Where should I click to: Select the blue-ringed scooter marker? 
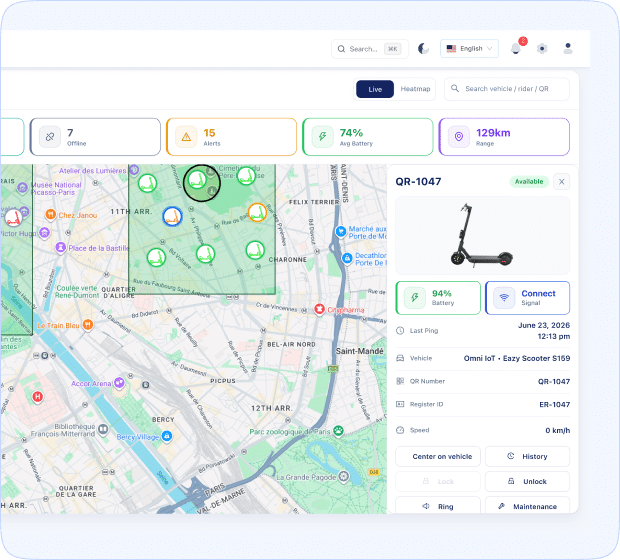(172, 216)
